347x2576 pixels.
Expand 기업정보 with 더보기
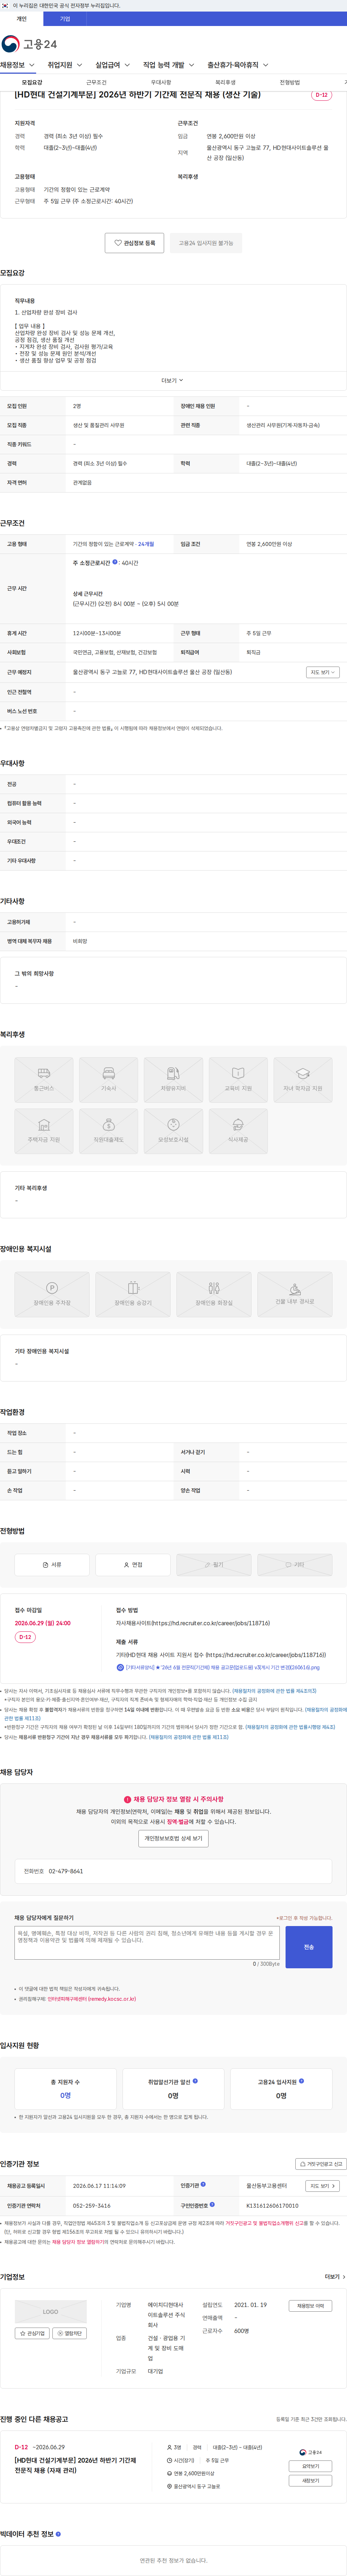coord(335,2277)
